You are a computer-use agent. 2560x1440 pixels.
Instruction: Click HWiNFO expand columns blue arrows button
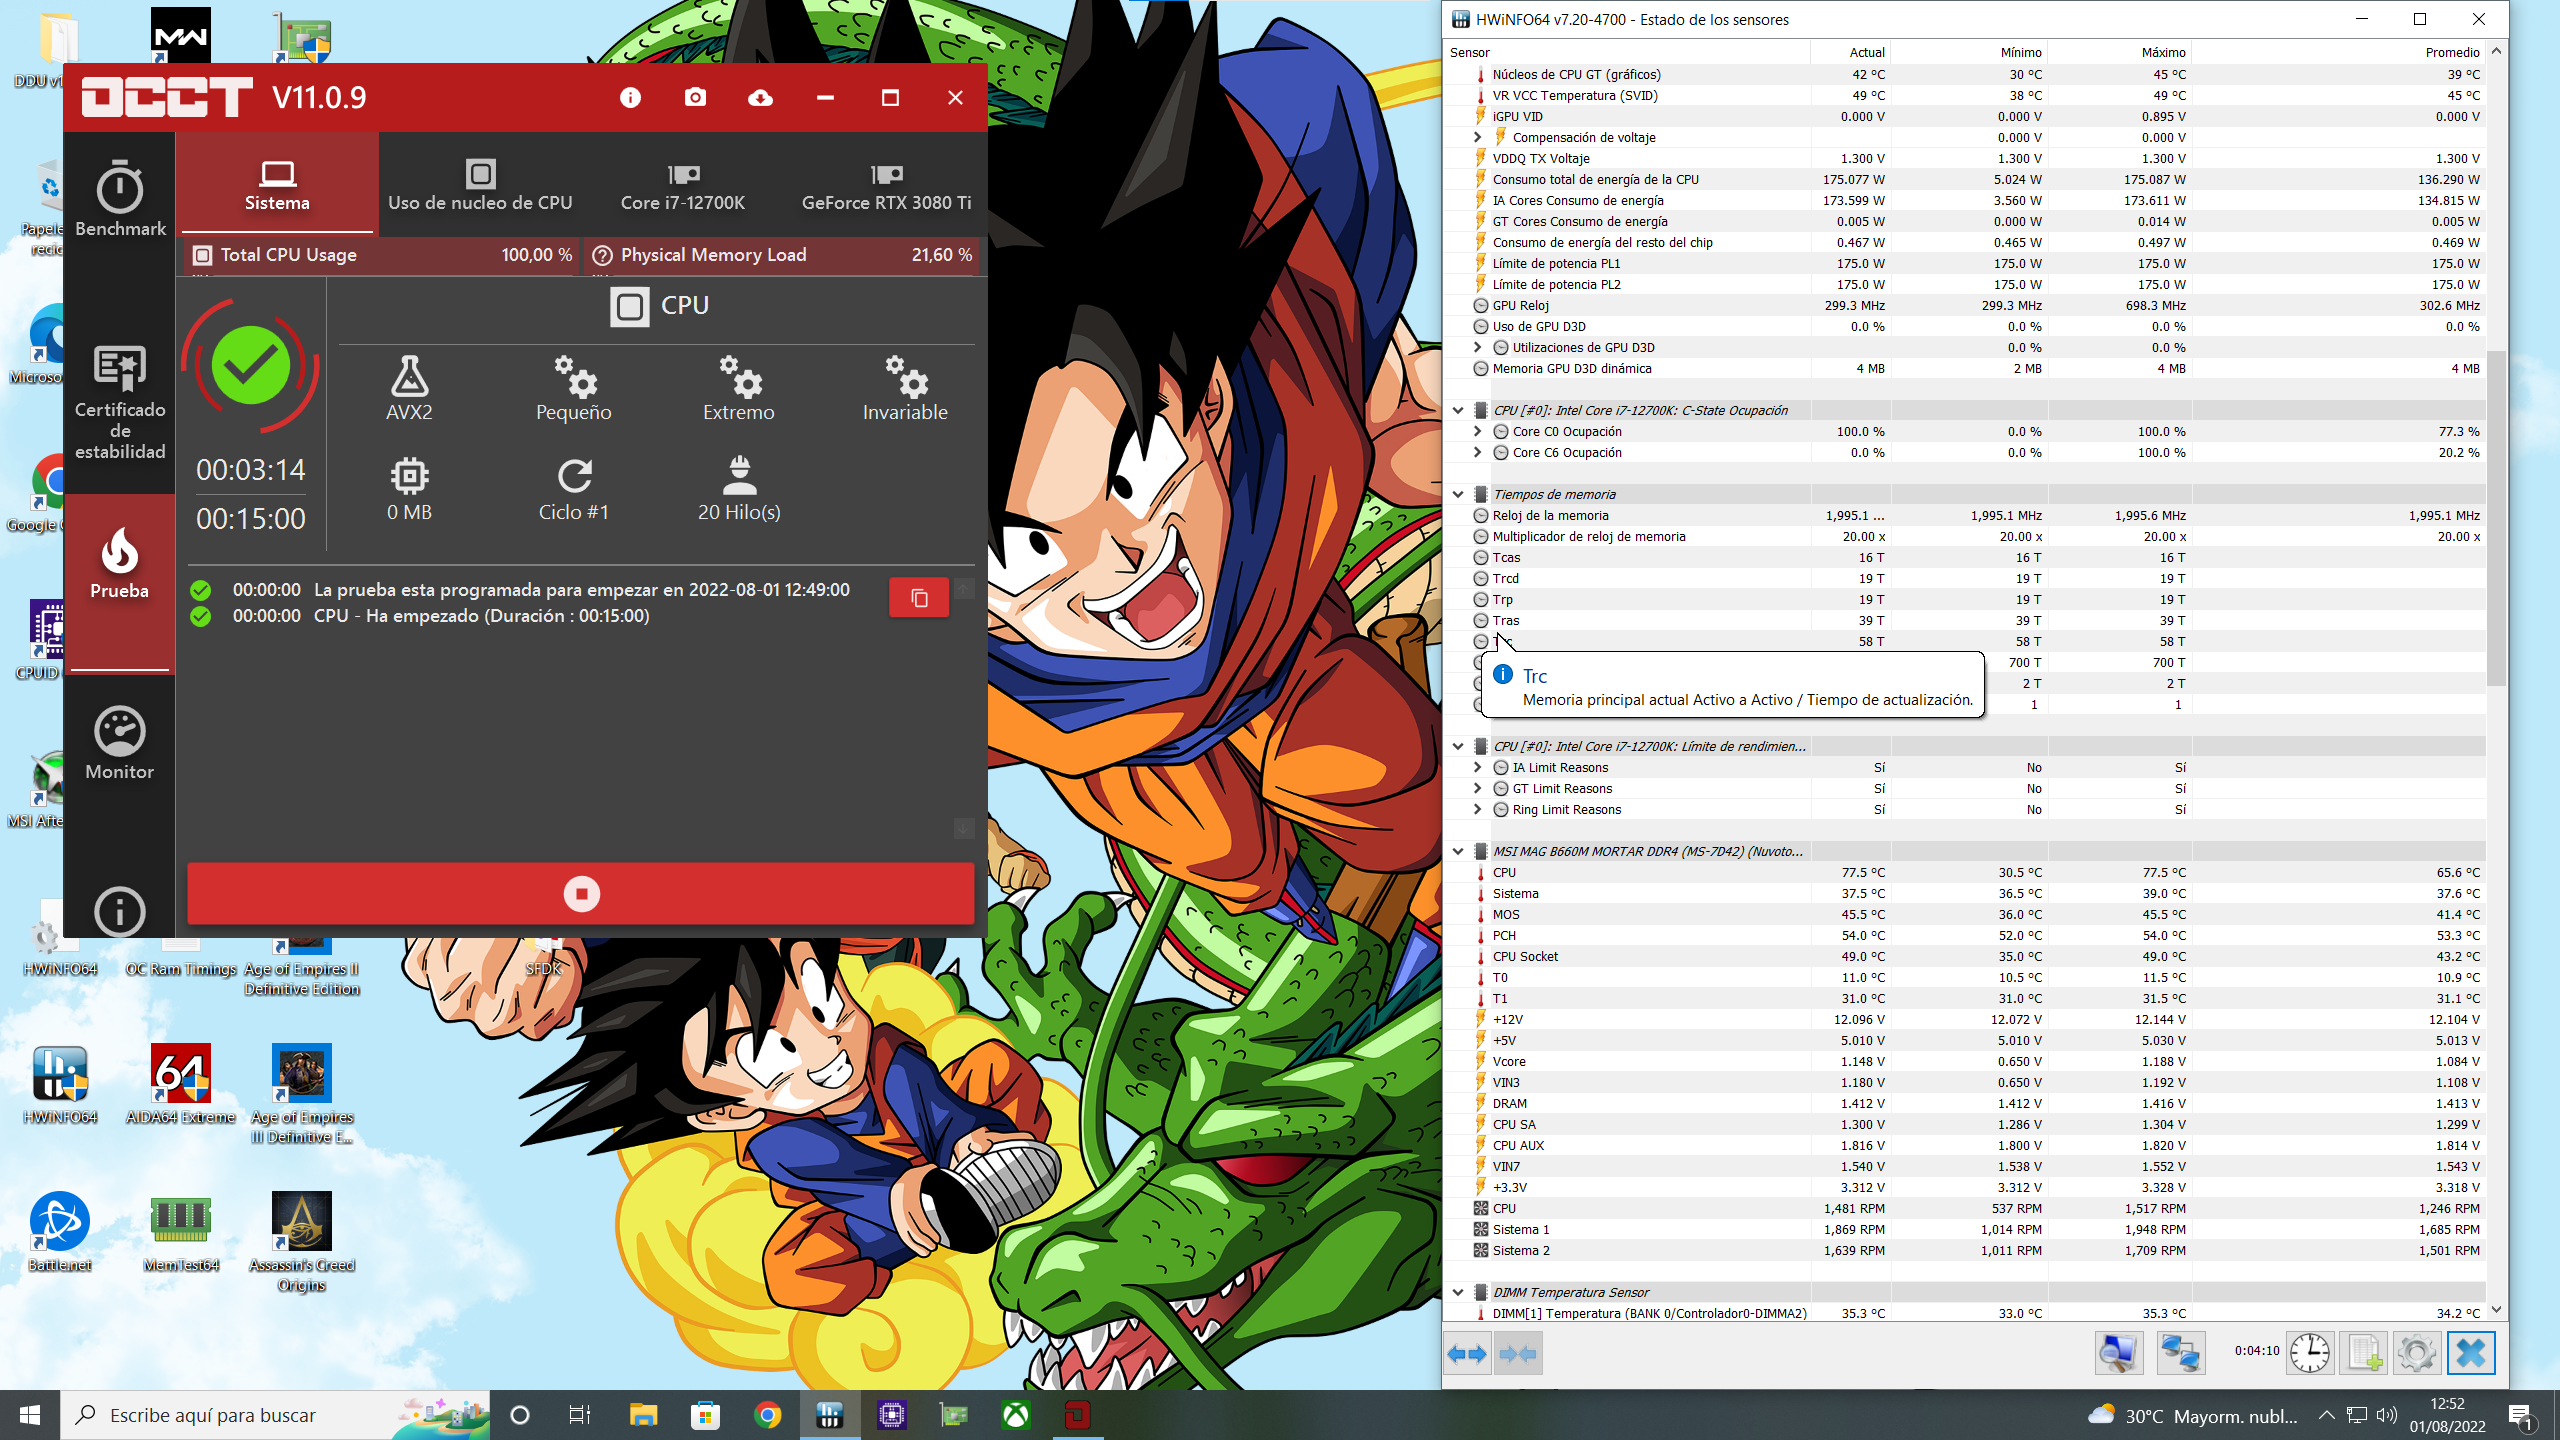[x=1467, y=1354]
